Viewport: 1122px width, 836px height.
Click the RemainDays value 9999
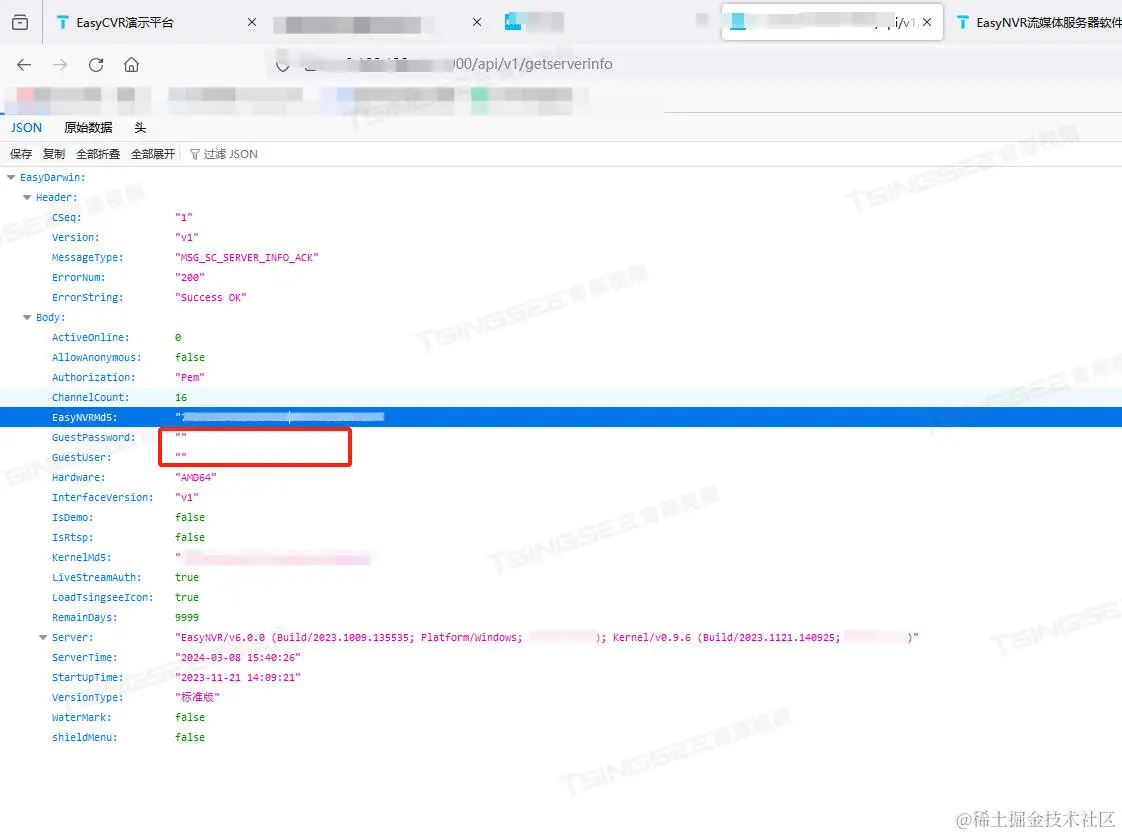(187, 618)
